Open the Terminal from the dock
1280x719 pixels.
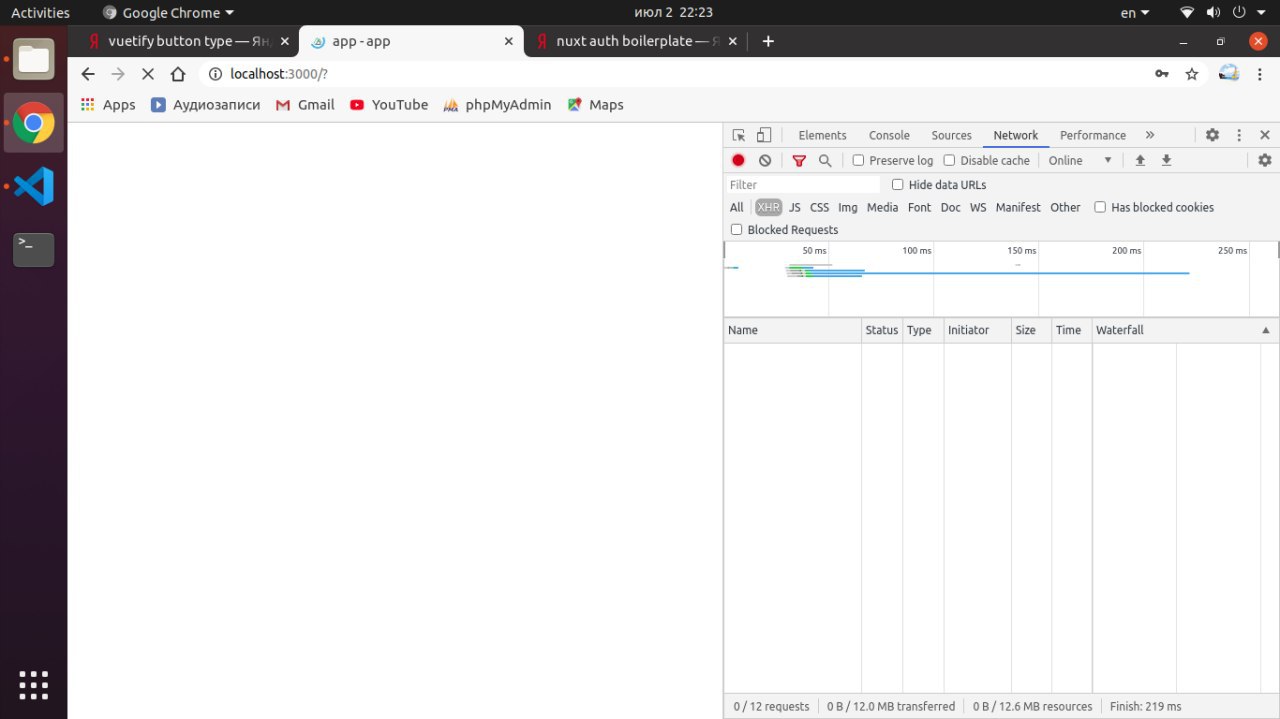click(x=33, y=249)
